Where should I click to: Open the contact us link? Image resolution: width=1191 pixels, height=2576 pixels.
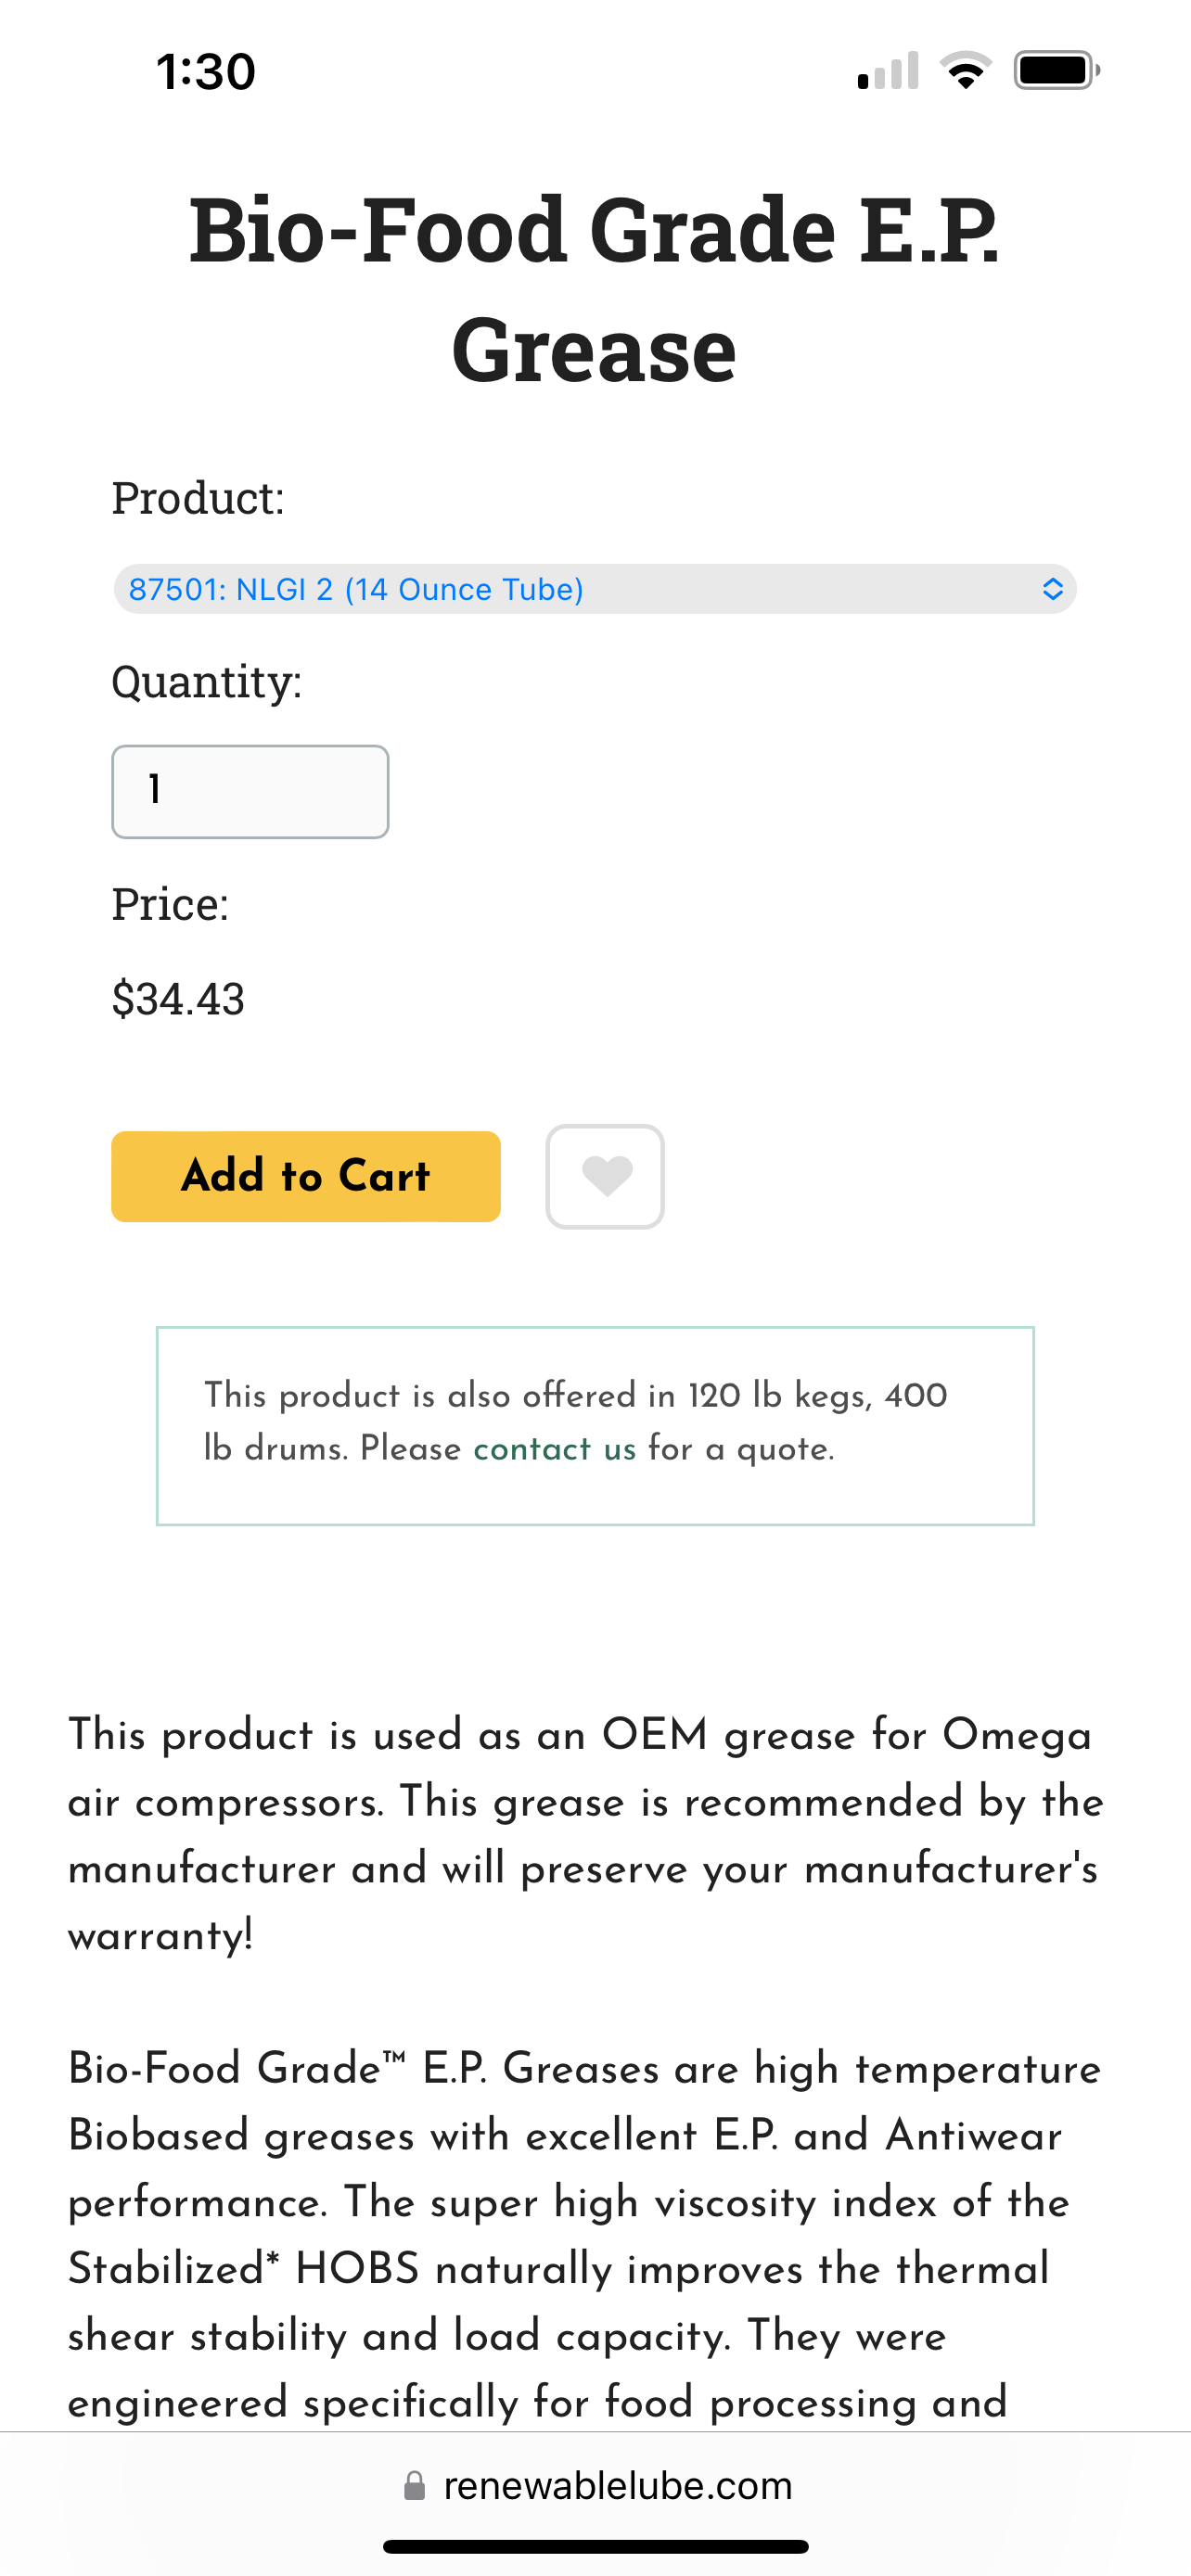click(x=555, y=1448)
